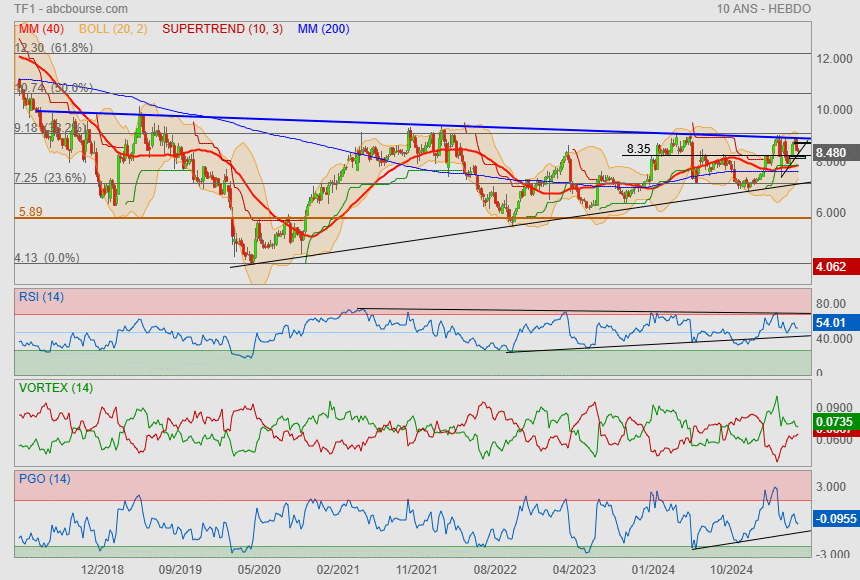Click the '01/2024' date on the time axis

(x=653, y=570)
